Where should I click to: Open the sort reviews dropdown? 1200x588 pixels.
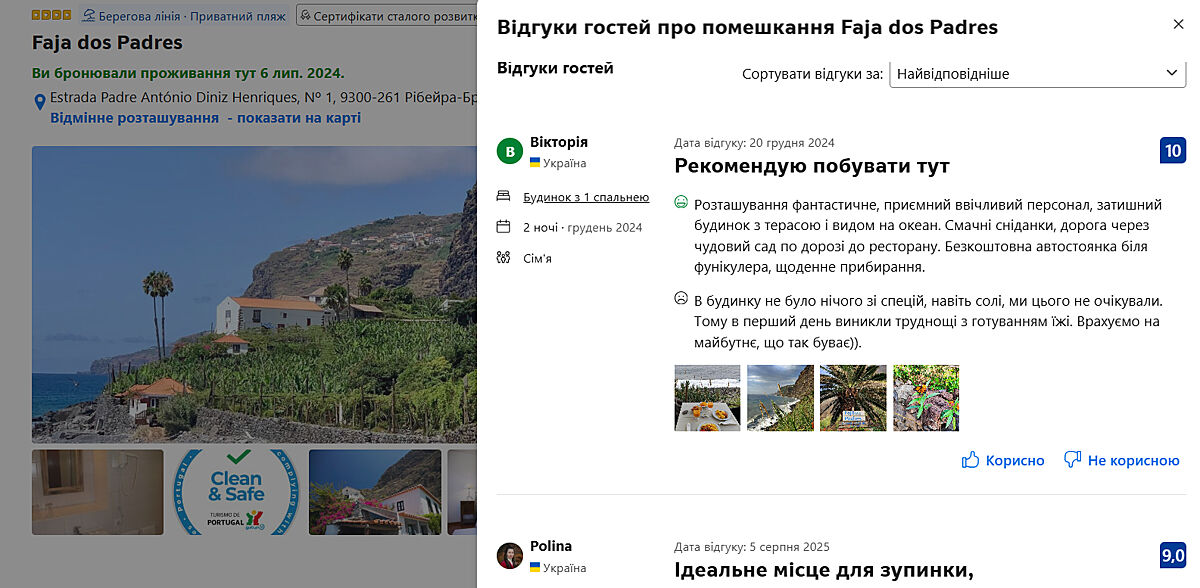[1037, 73]
